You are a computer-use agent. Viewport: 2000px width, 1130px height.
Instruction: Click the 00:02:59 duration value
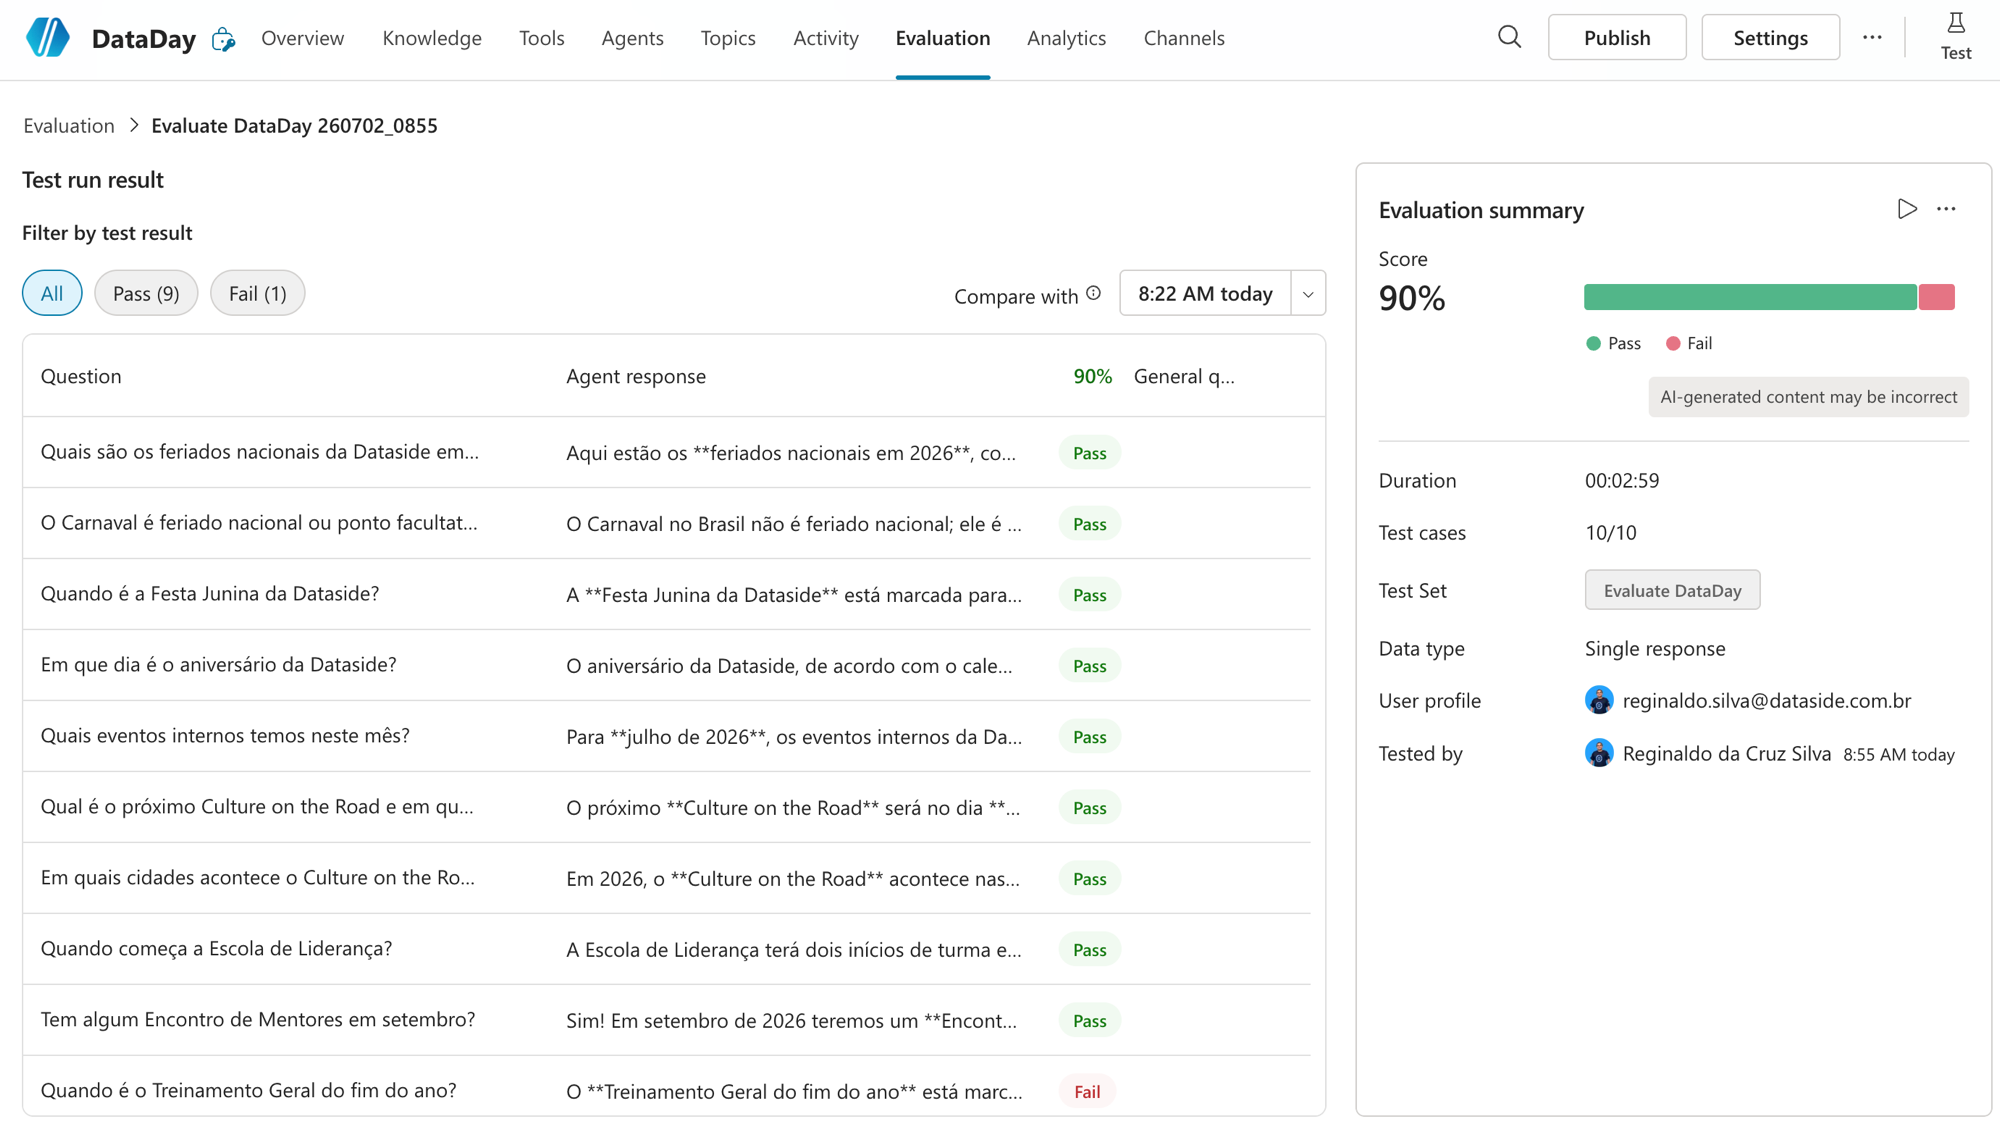tap(1621, 480)
